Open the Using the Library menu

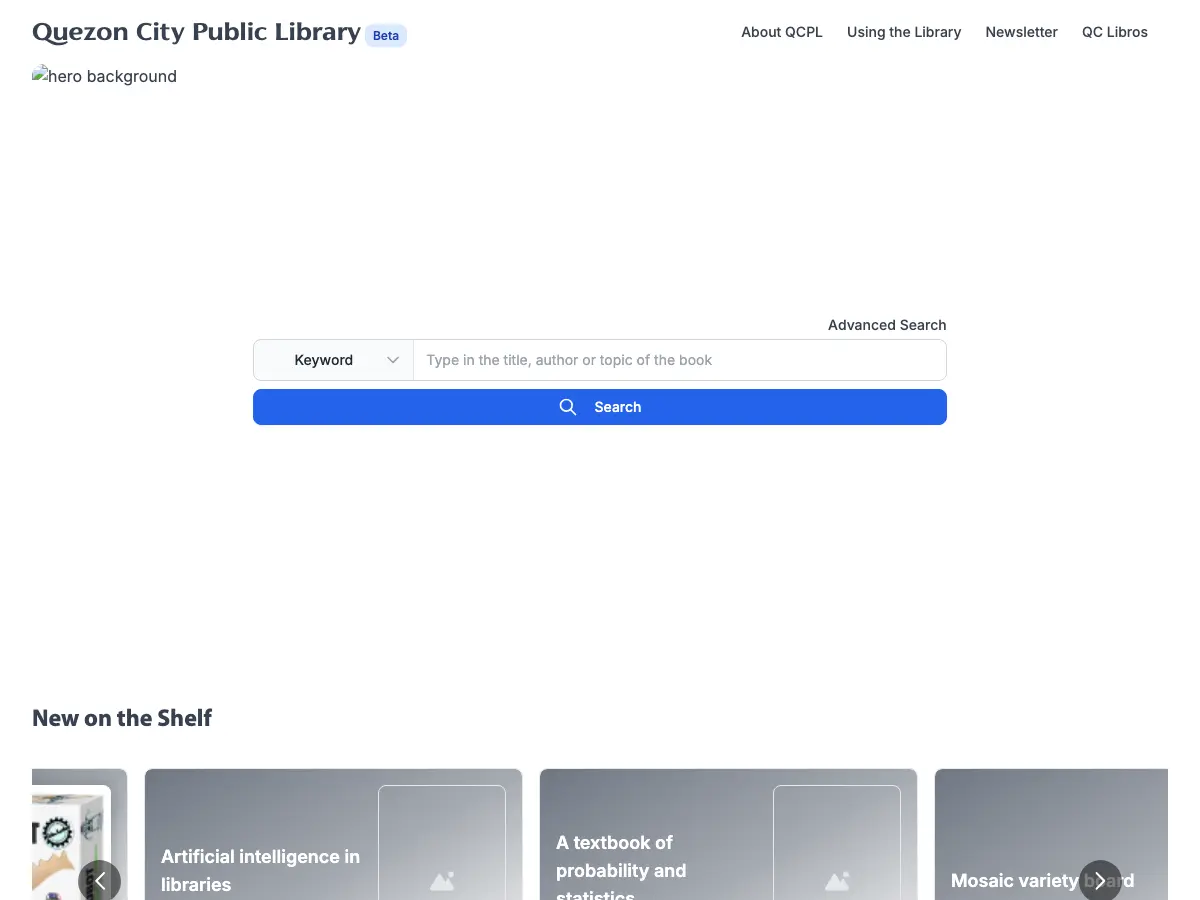[904, 32]
